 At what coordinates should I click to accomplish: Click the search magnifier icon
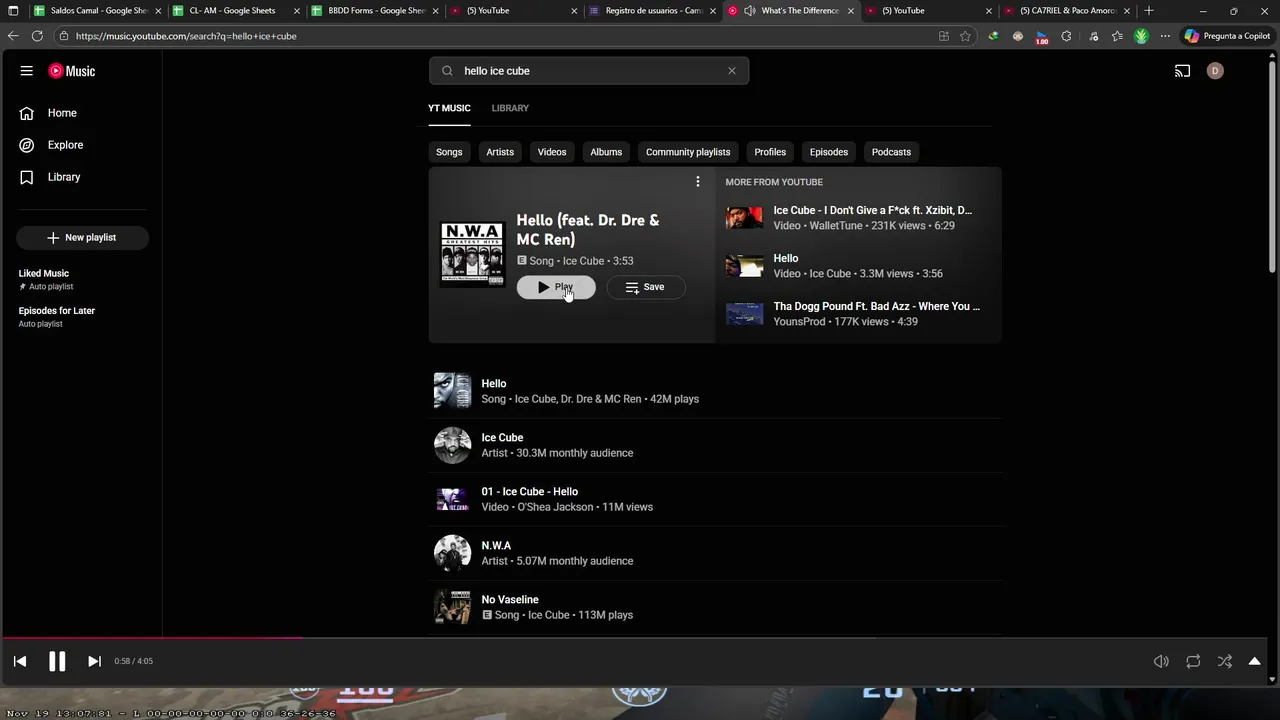point(447,71)
